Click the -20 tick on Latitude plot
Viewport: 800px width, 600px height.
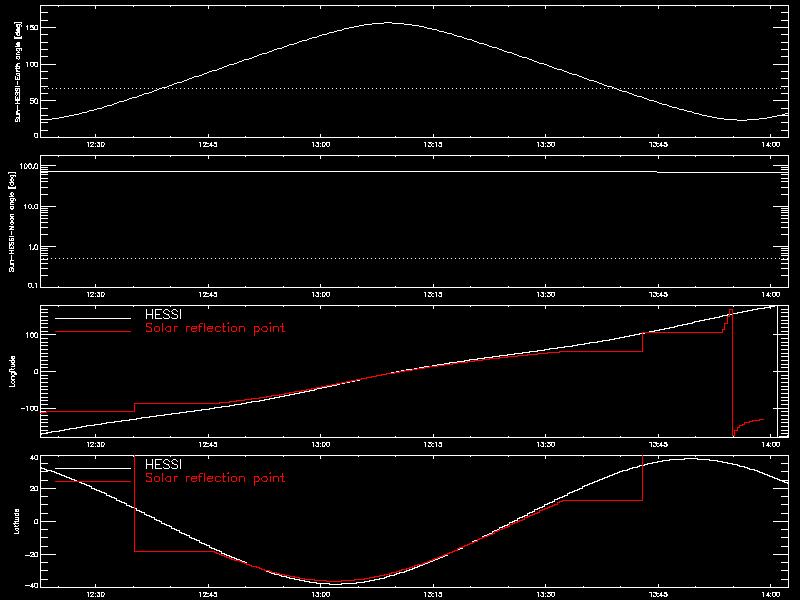point(32,554)
